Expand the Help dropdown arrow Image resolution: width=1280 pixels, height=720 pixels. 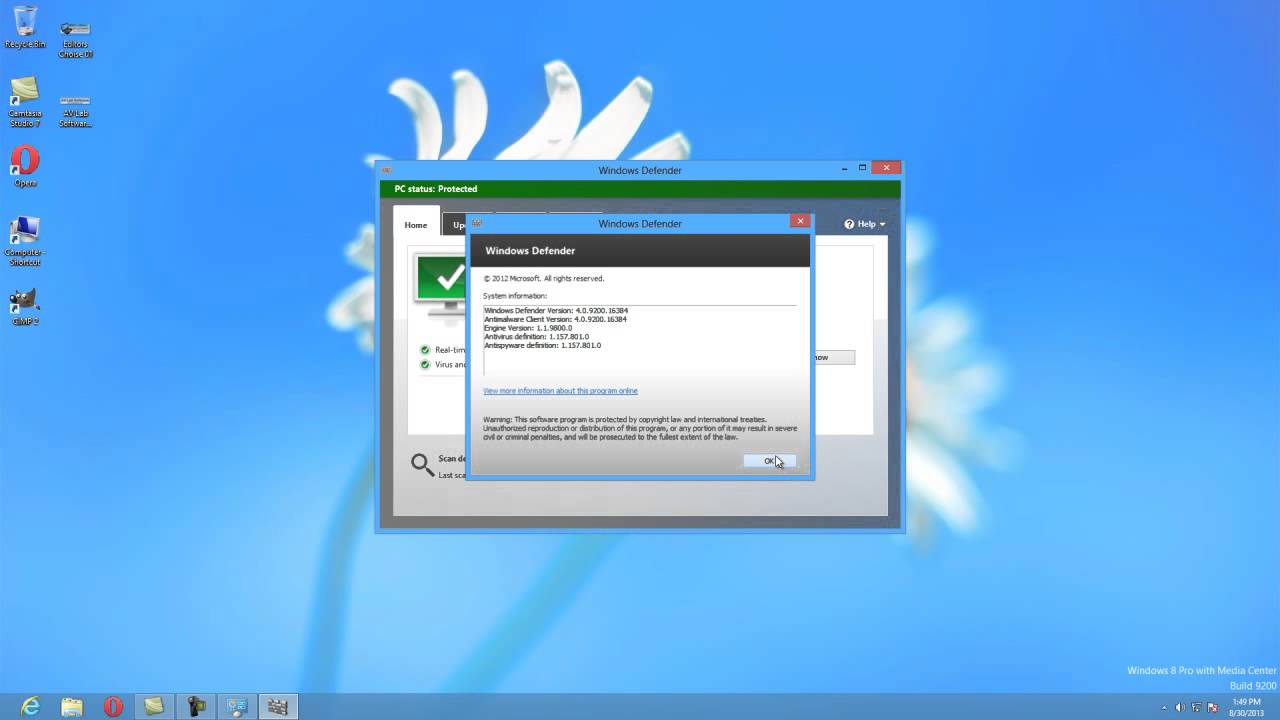click(883, 225)
